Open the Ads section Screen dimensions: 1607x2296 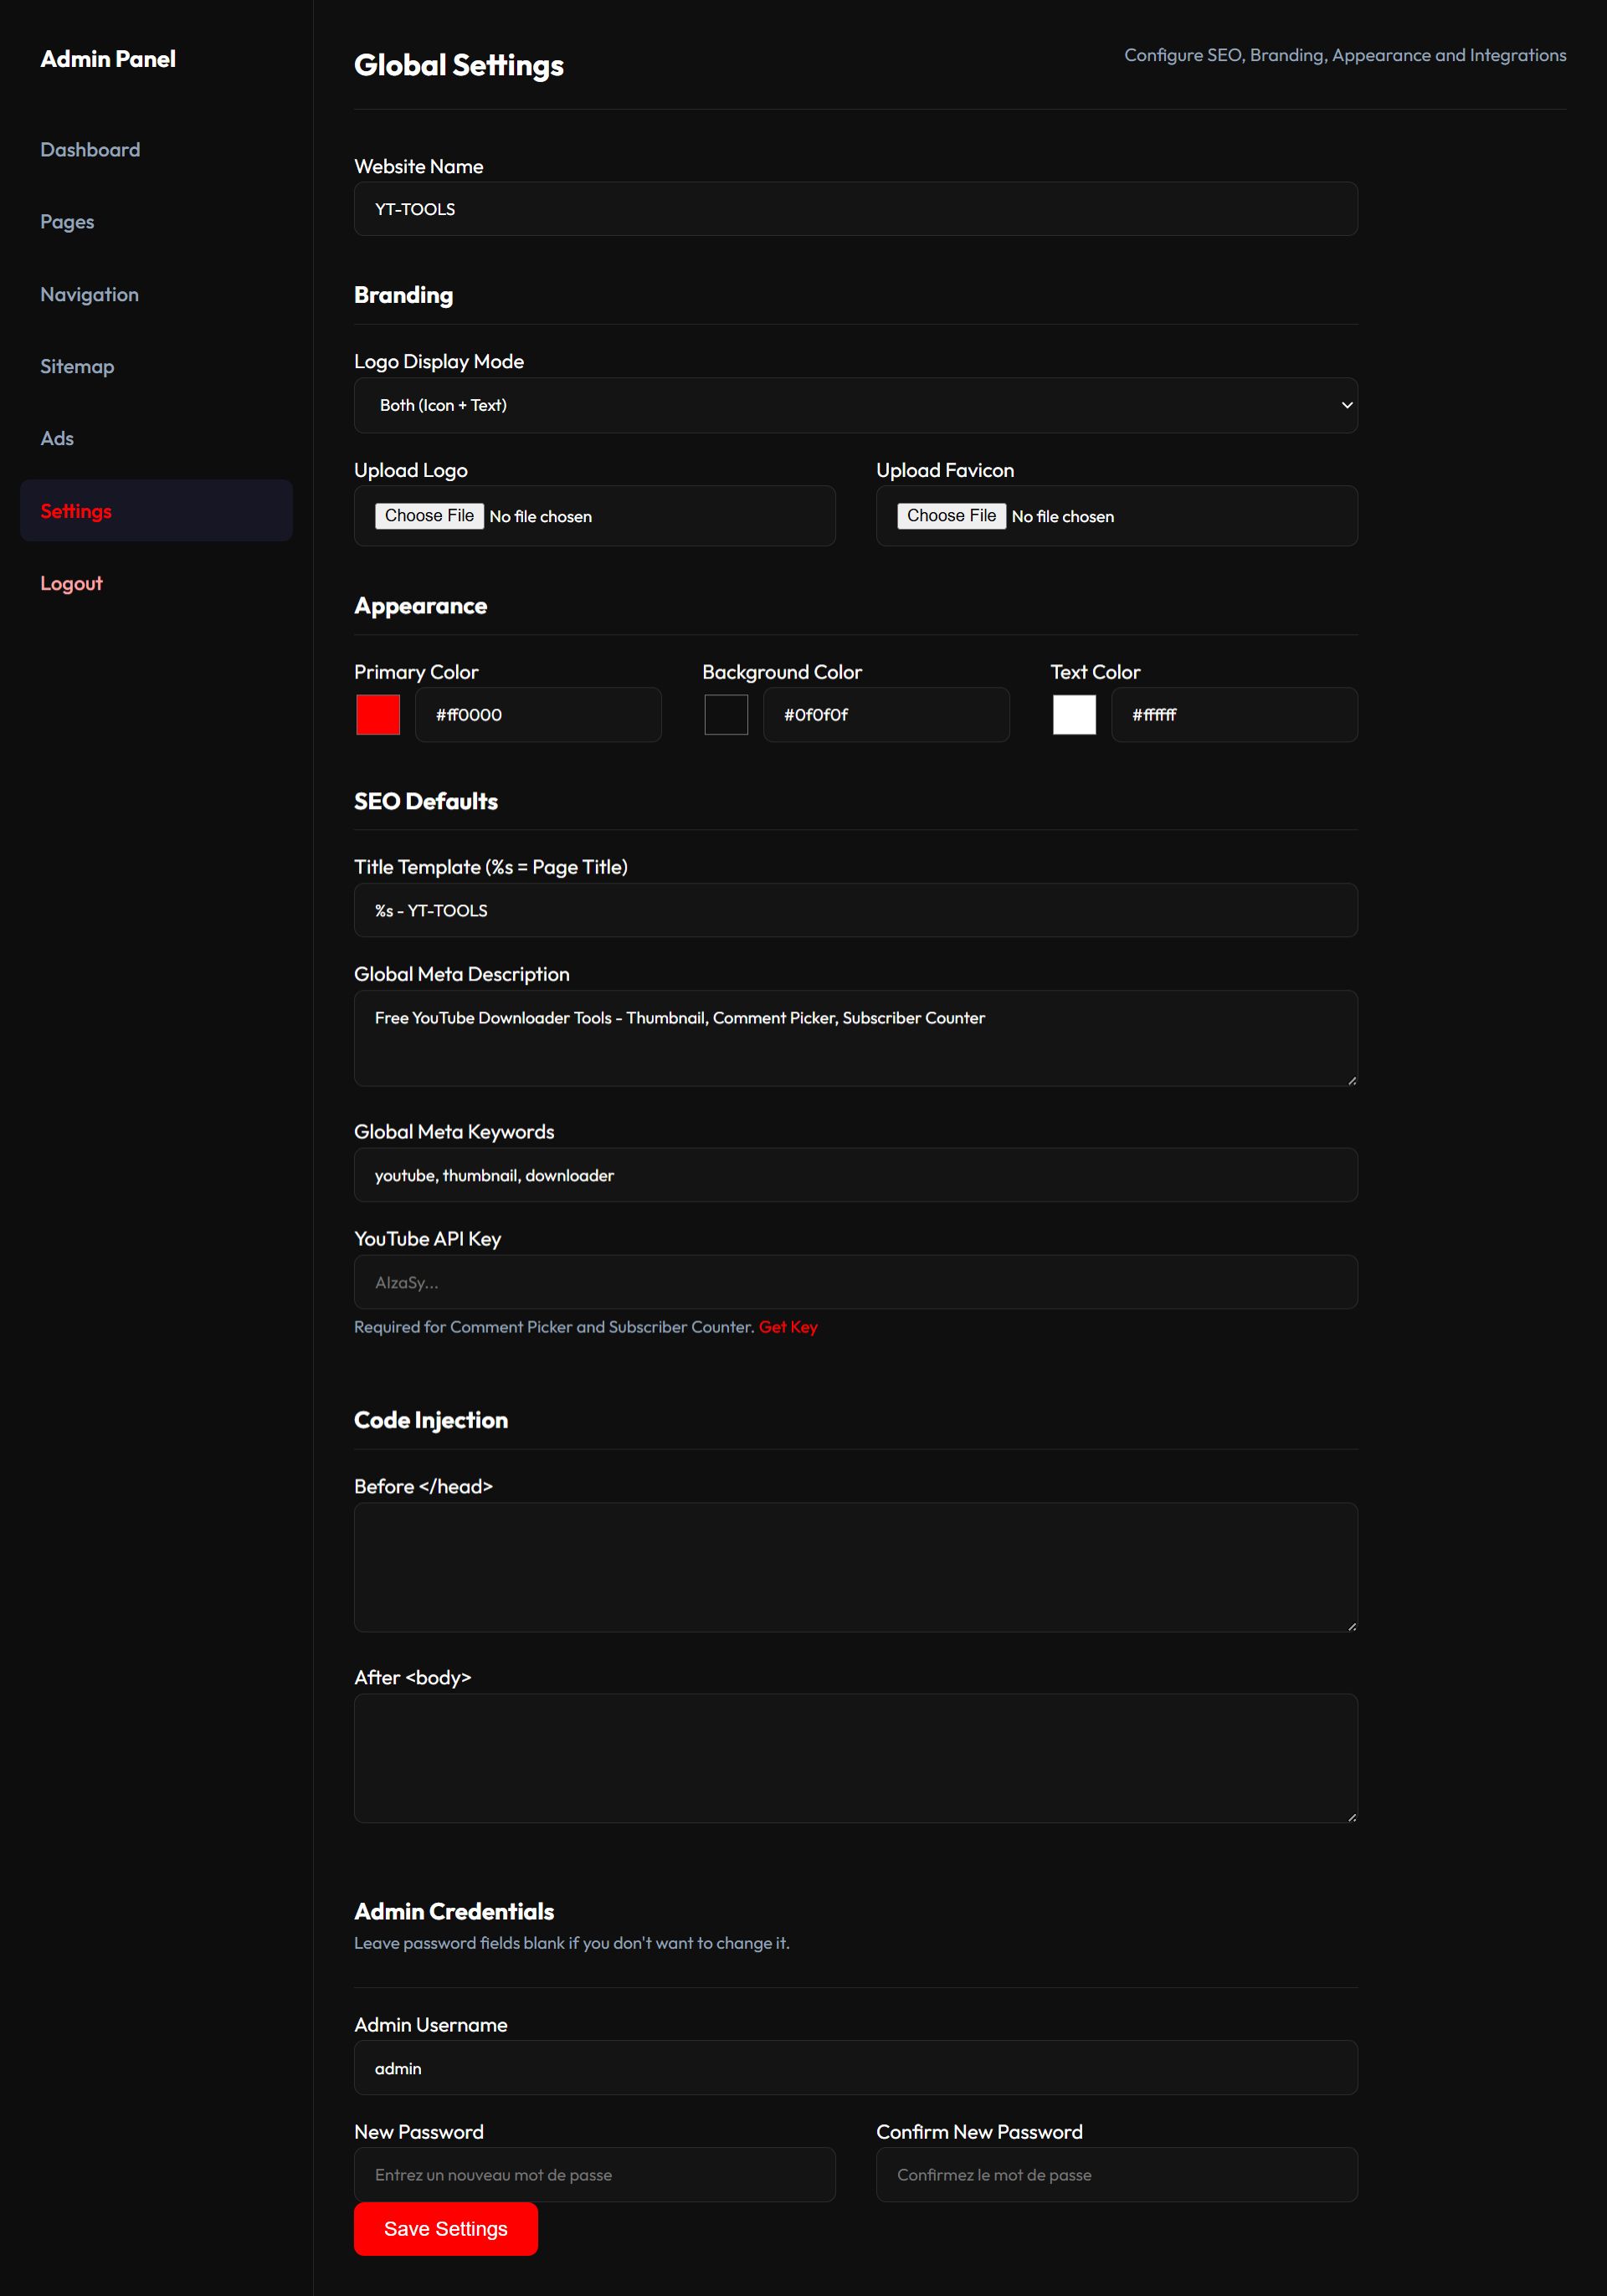tap(57, 439)
